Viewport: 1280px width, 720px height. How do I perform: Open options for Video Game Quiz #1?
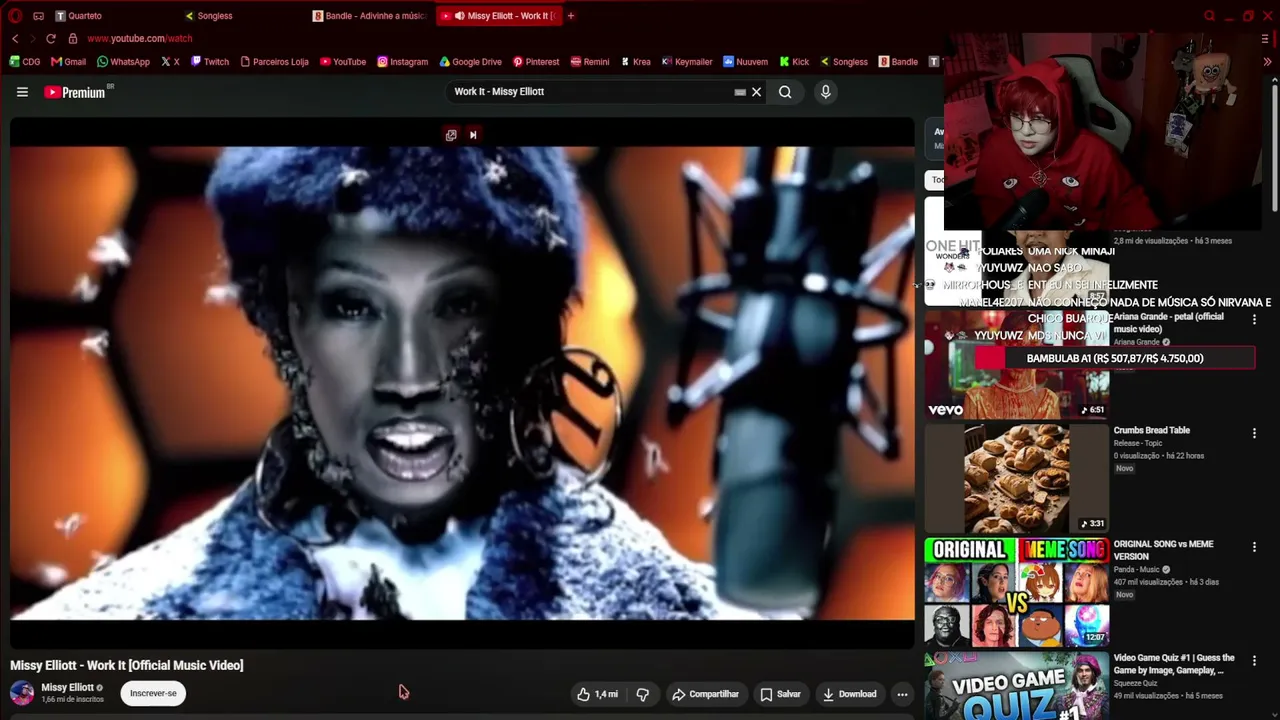coord(1254,661)
